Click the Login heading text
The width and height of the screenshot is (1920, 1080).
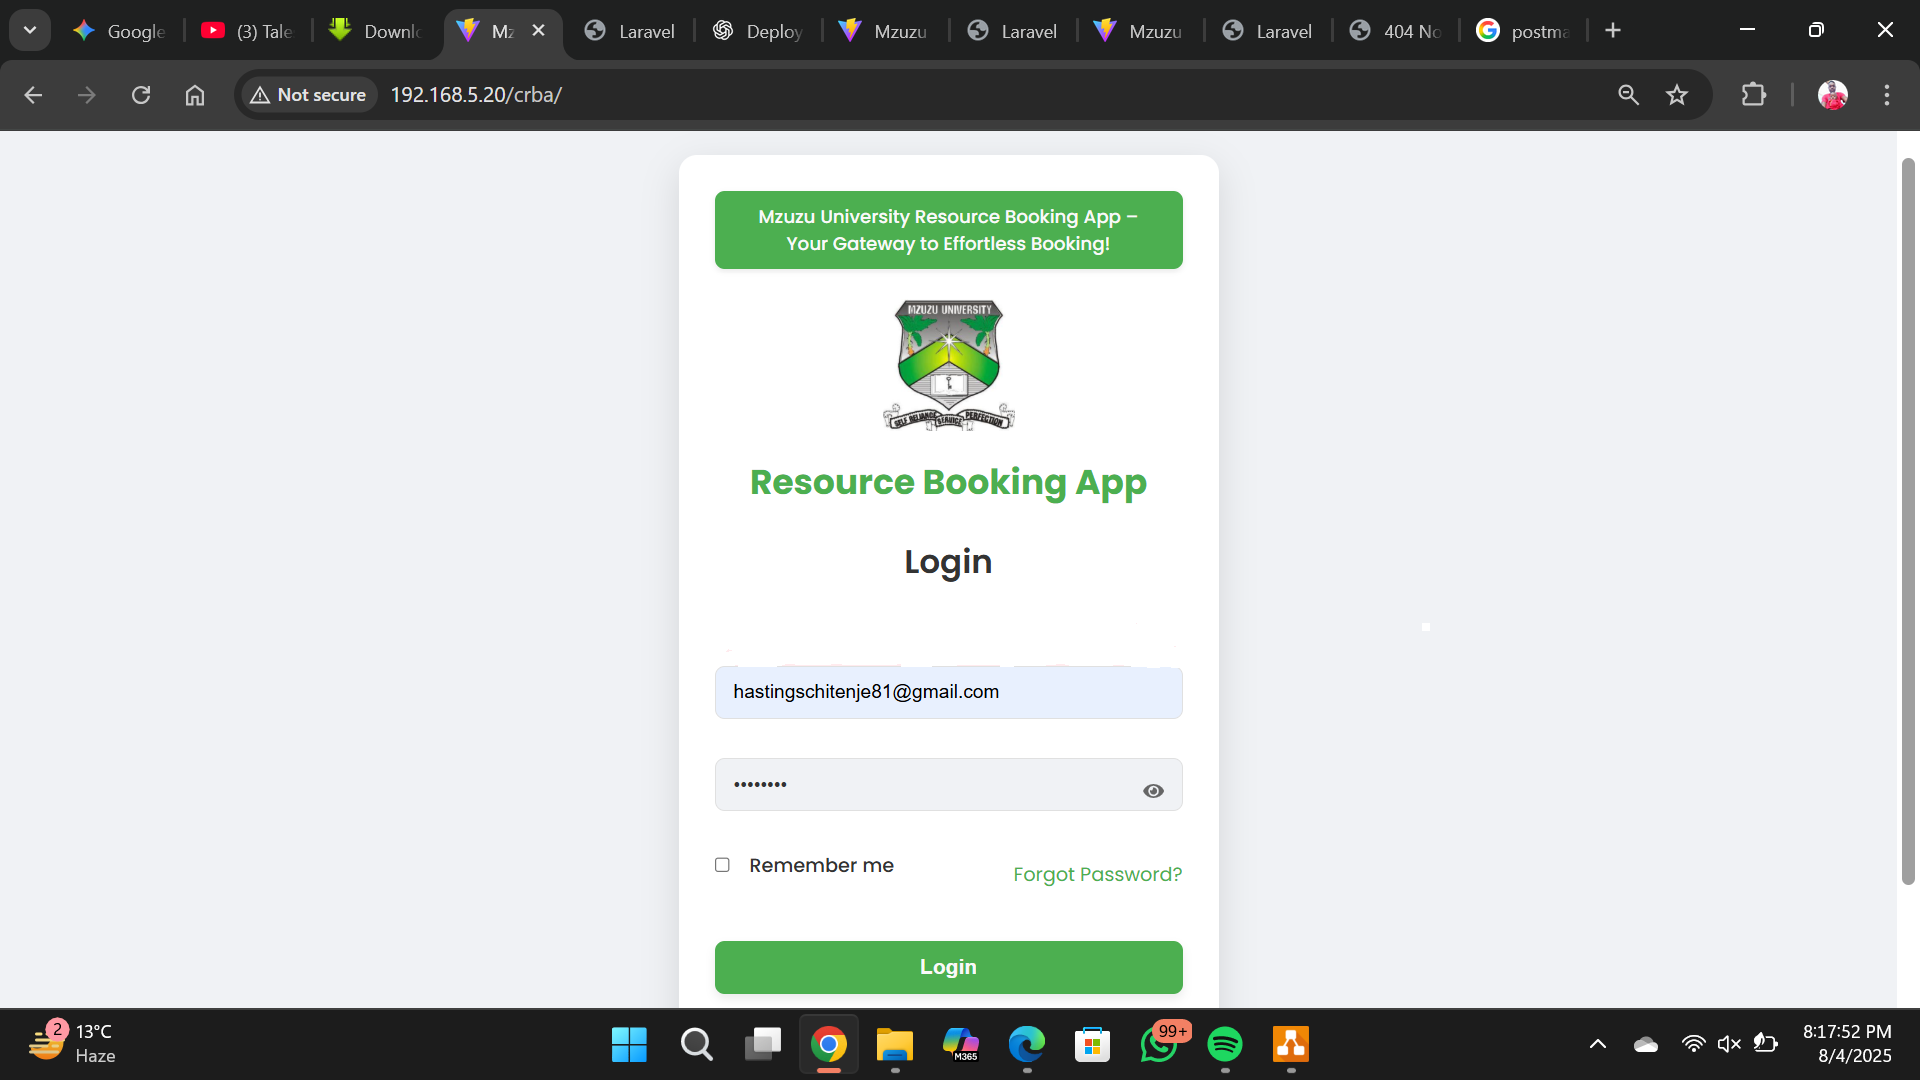coord(948,562)
